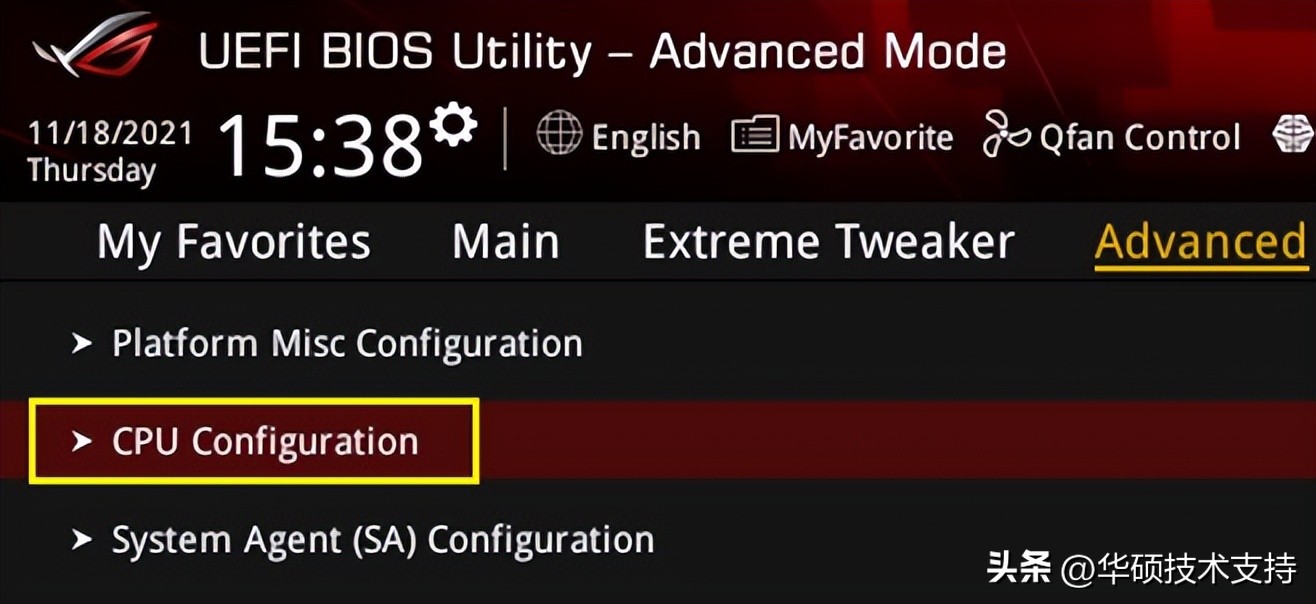
Task: Click the partially visible icon after Qfan Control
Action: 1294,135
